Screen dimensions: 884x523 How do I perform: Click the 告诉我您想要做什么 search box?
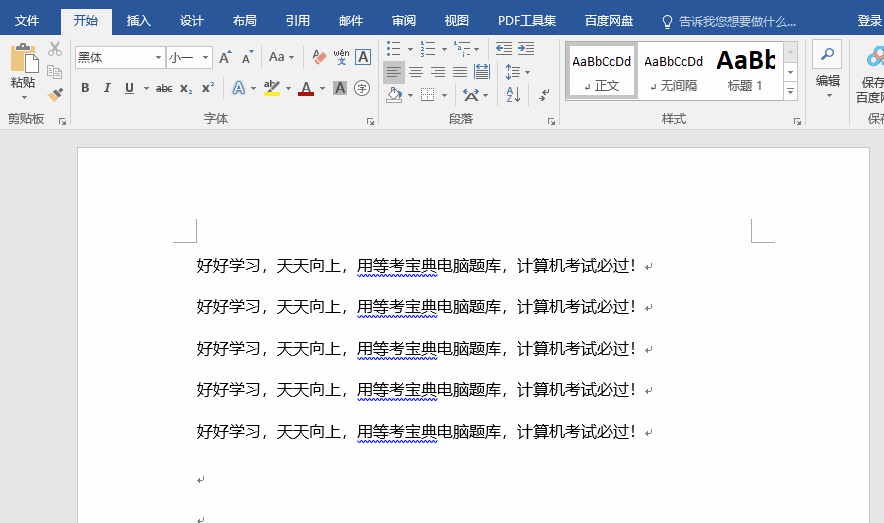click(x=729, y=21)
